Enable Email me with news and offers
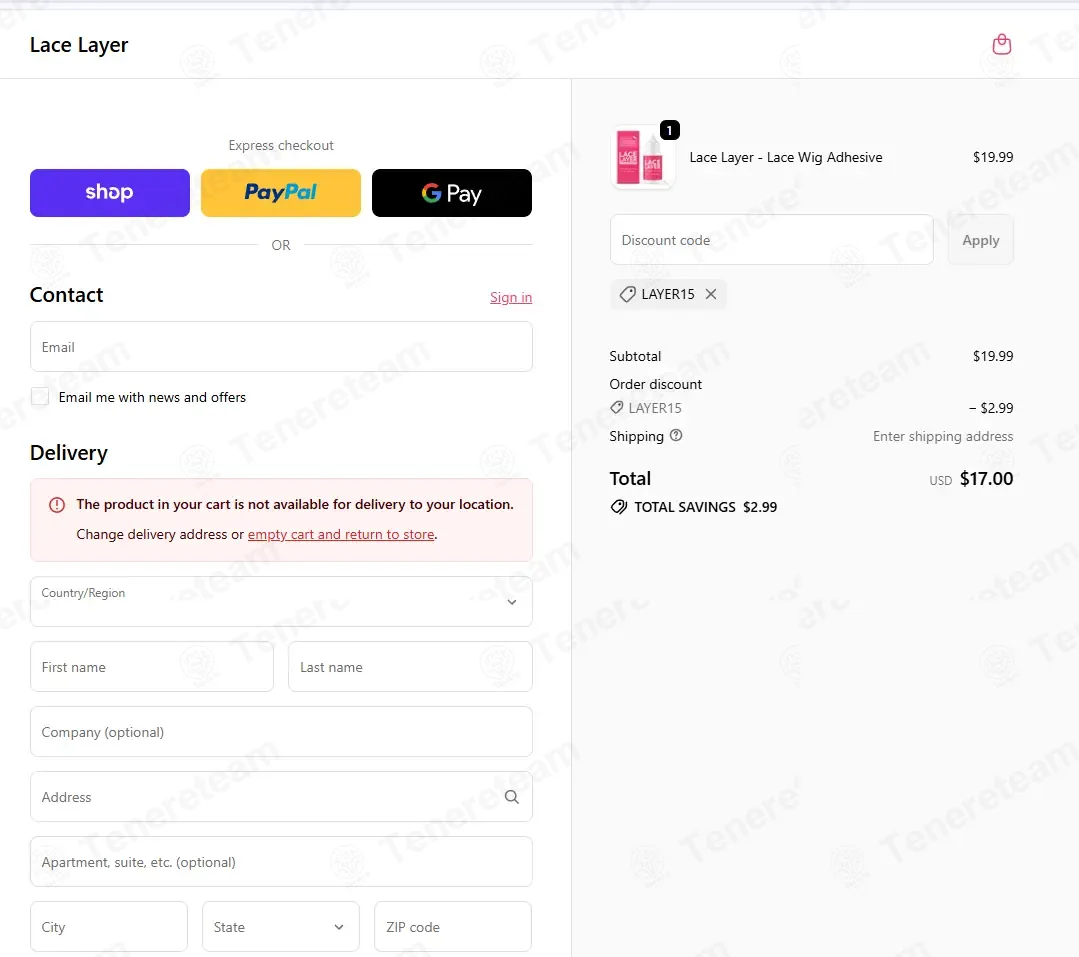Screen dimensions: 1079x957 (x=40, y=396)
